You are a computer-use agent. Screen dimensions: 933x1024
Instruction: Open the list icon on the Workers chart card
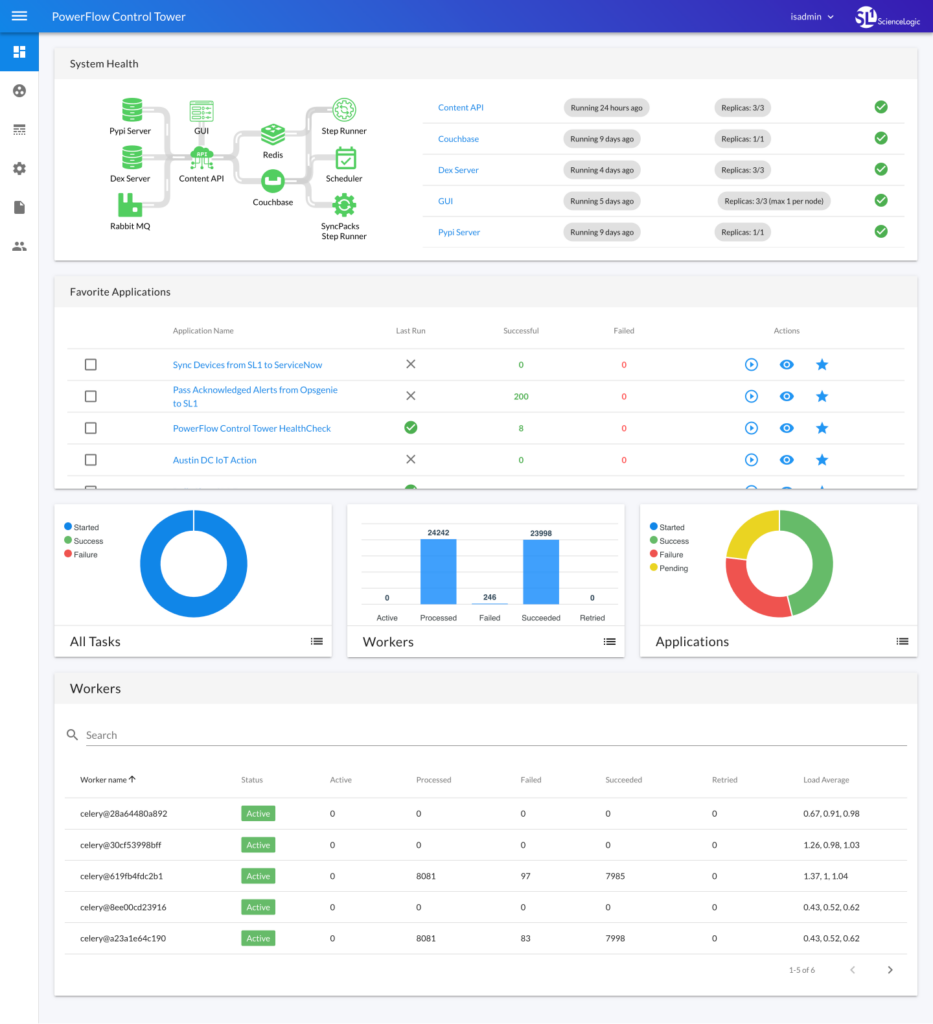tap(609, 642)
